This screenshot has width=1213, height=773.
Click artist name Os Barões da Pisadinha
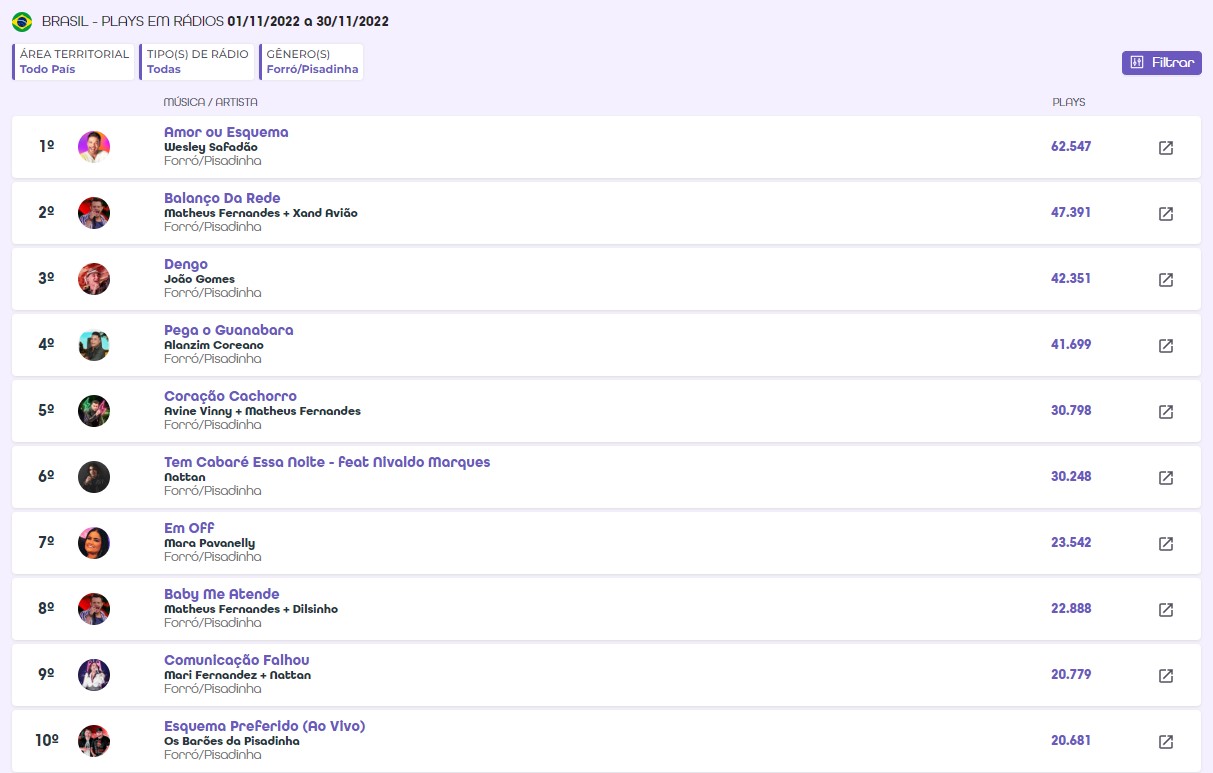(232, 741)
